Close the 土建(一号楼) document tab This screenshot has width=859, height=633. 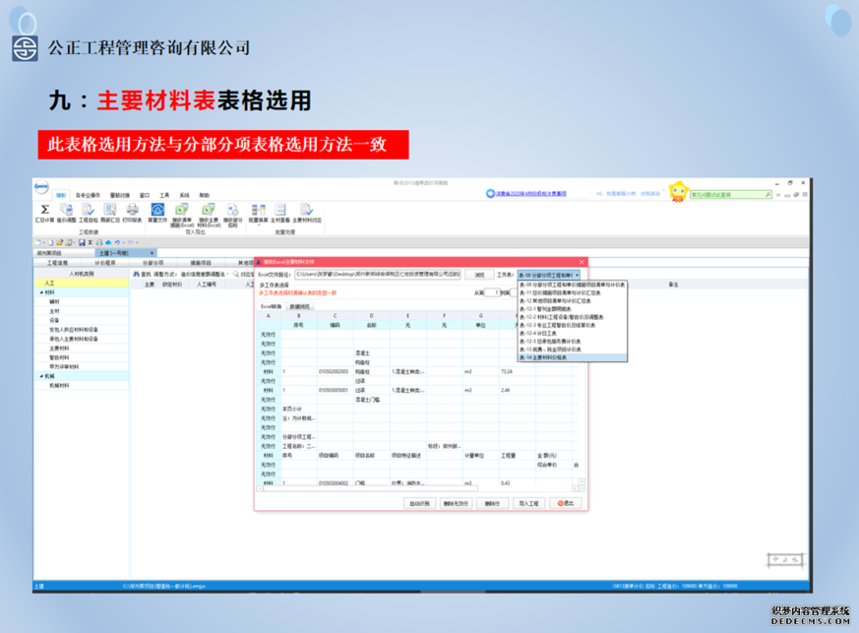[152, 253]
